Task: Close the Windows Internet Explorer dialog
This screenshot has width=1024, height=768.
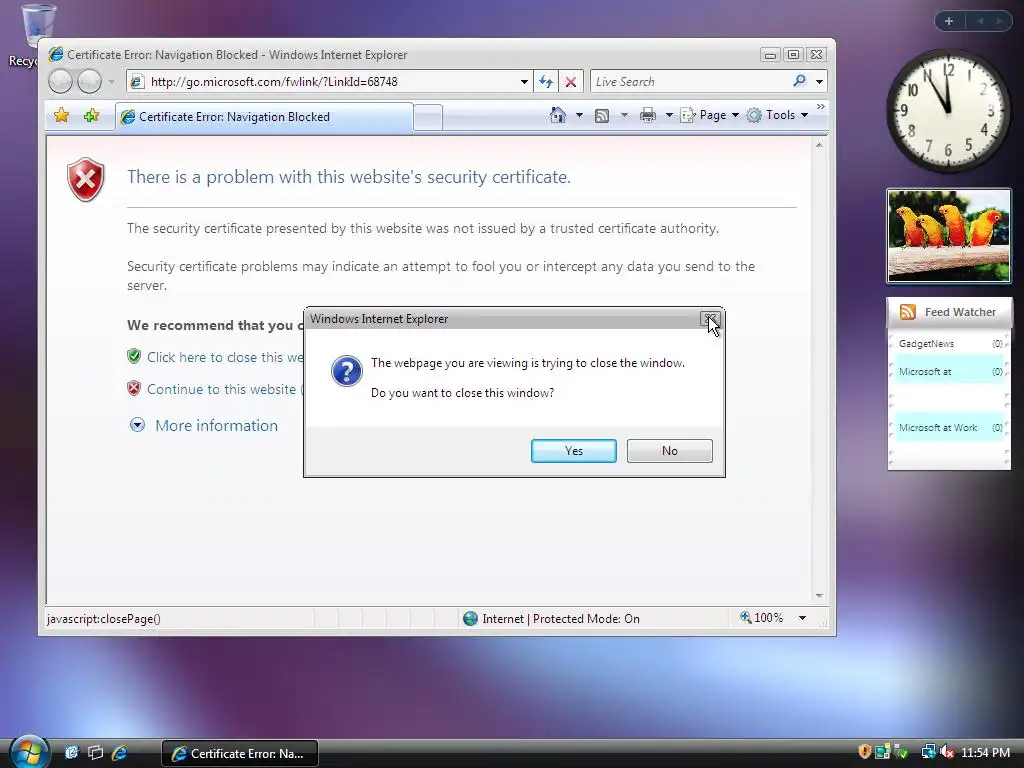Action: 709,319
